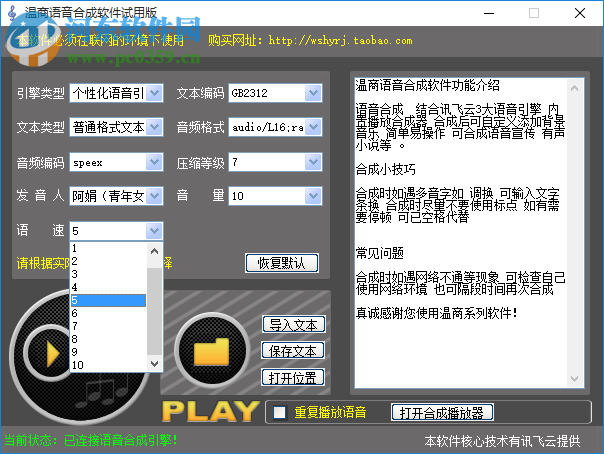Image resolution: width=604 pixels, height=454 pixels.
Task: Select speed 8 in the list
Action: pyautogui.click(x=109, y=339)
